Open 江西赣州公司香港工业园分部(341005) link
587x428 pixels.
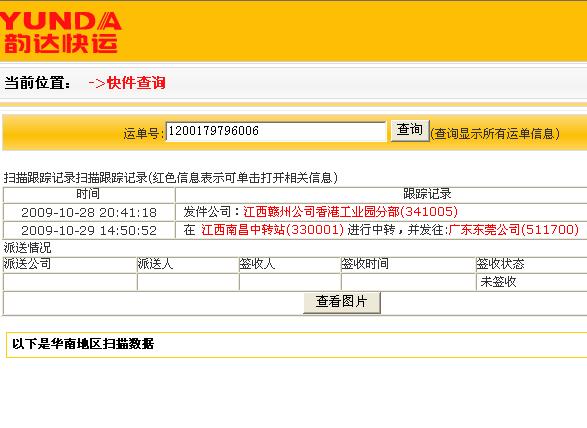tap(350, 212)
